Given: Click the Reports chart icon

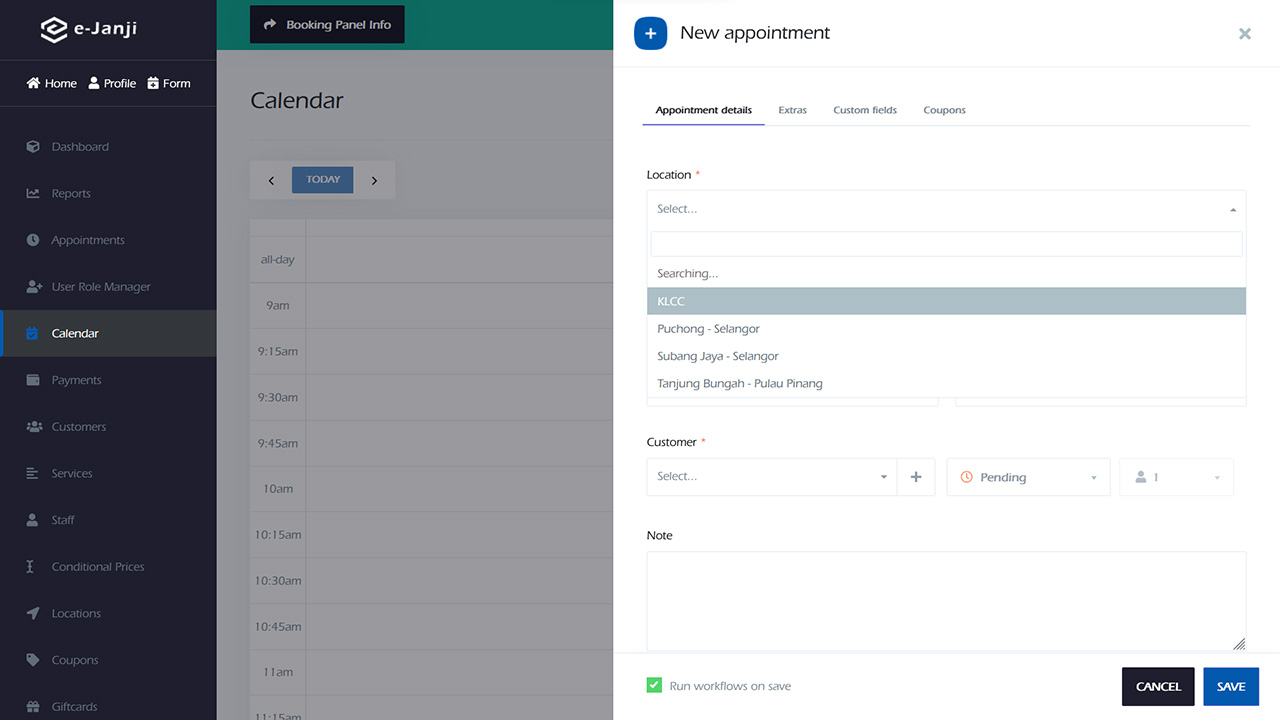Looking at the screenshot, I should [x=33, y=193].
